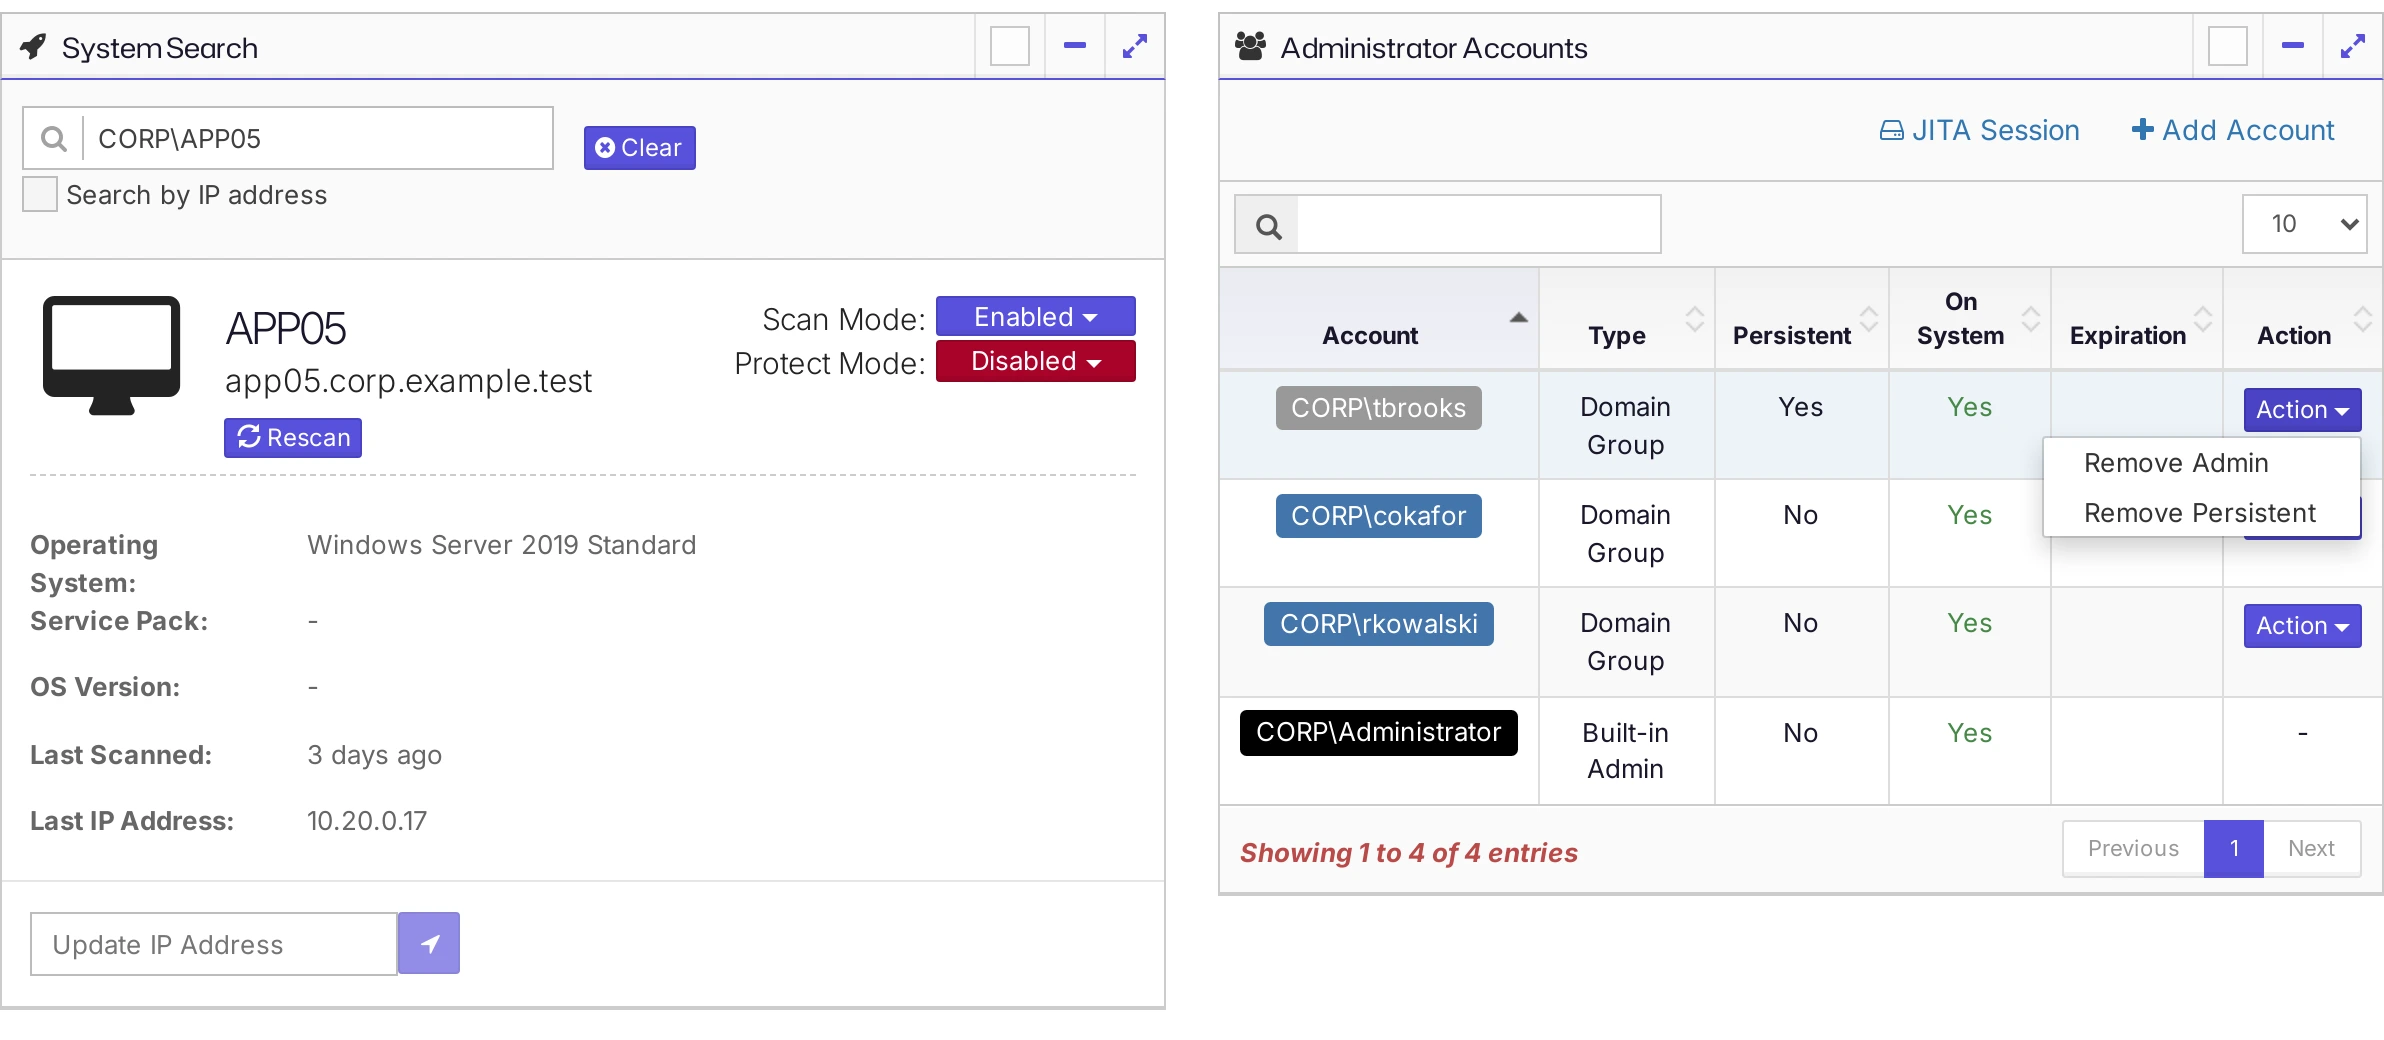The image size is (2384, 1040).
Task: Rescan the APP05 system
Action: coord(293,438)
